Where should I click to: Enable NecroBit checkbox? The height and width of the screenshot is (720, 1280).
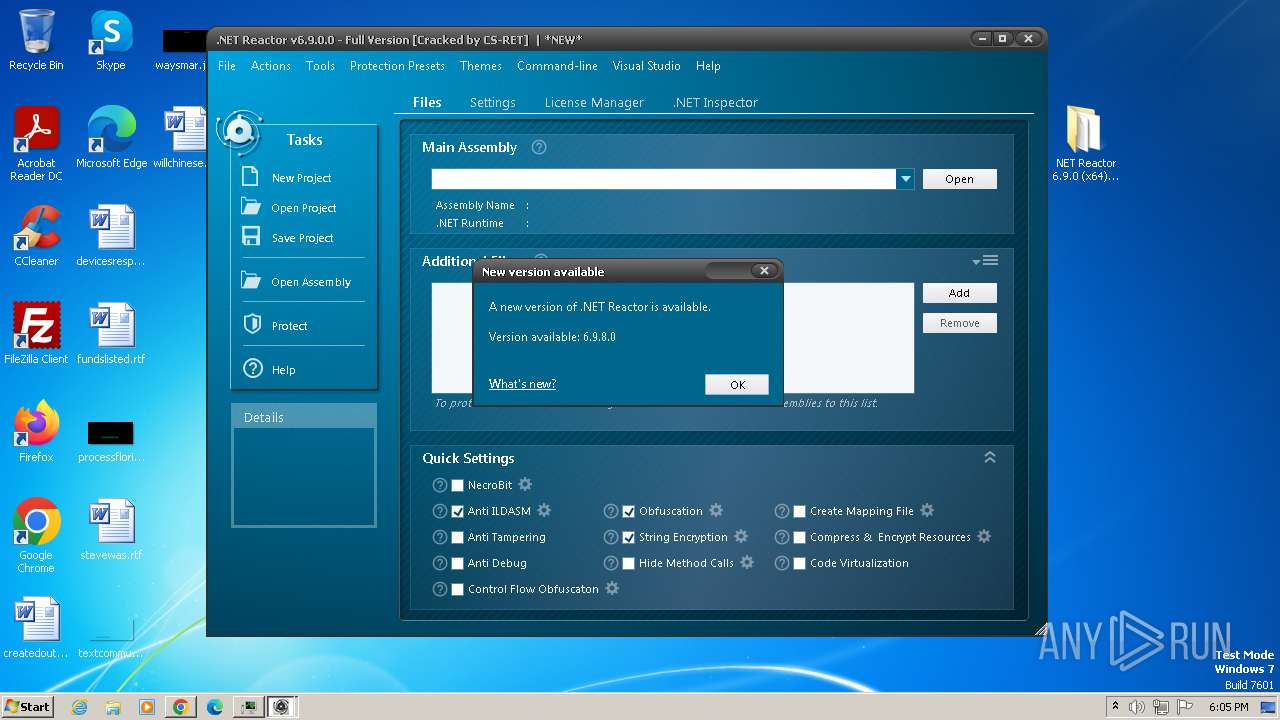[457, 485]
